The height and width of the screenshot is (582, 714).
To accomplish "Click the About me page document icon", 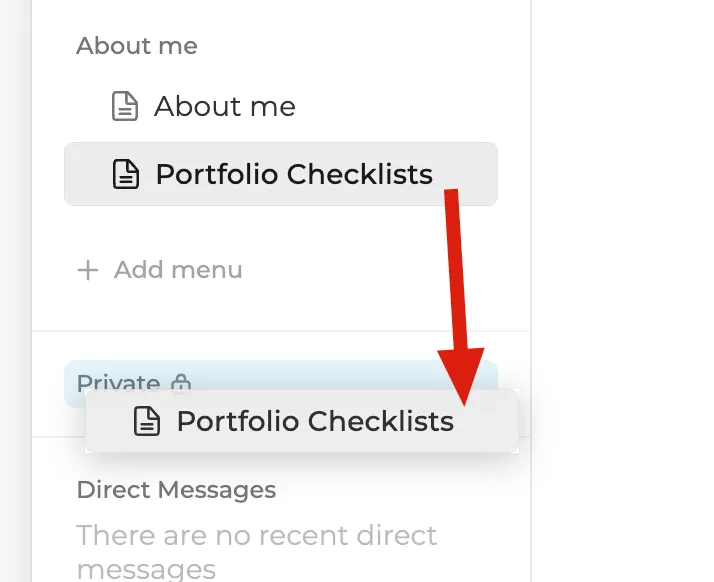I will pos(125,106).
